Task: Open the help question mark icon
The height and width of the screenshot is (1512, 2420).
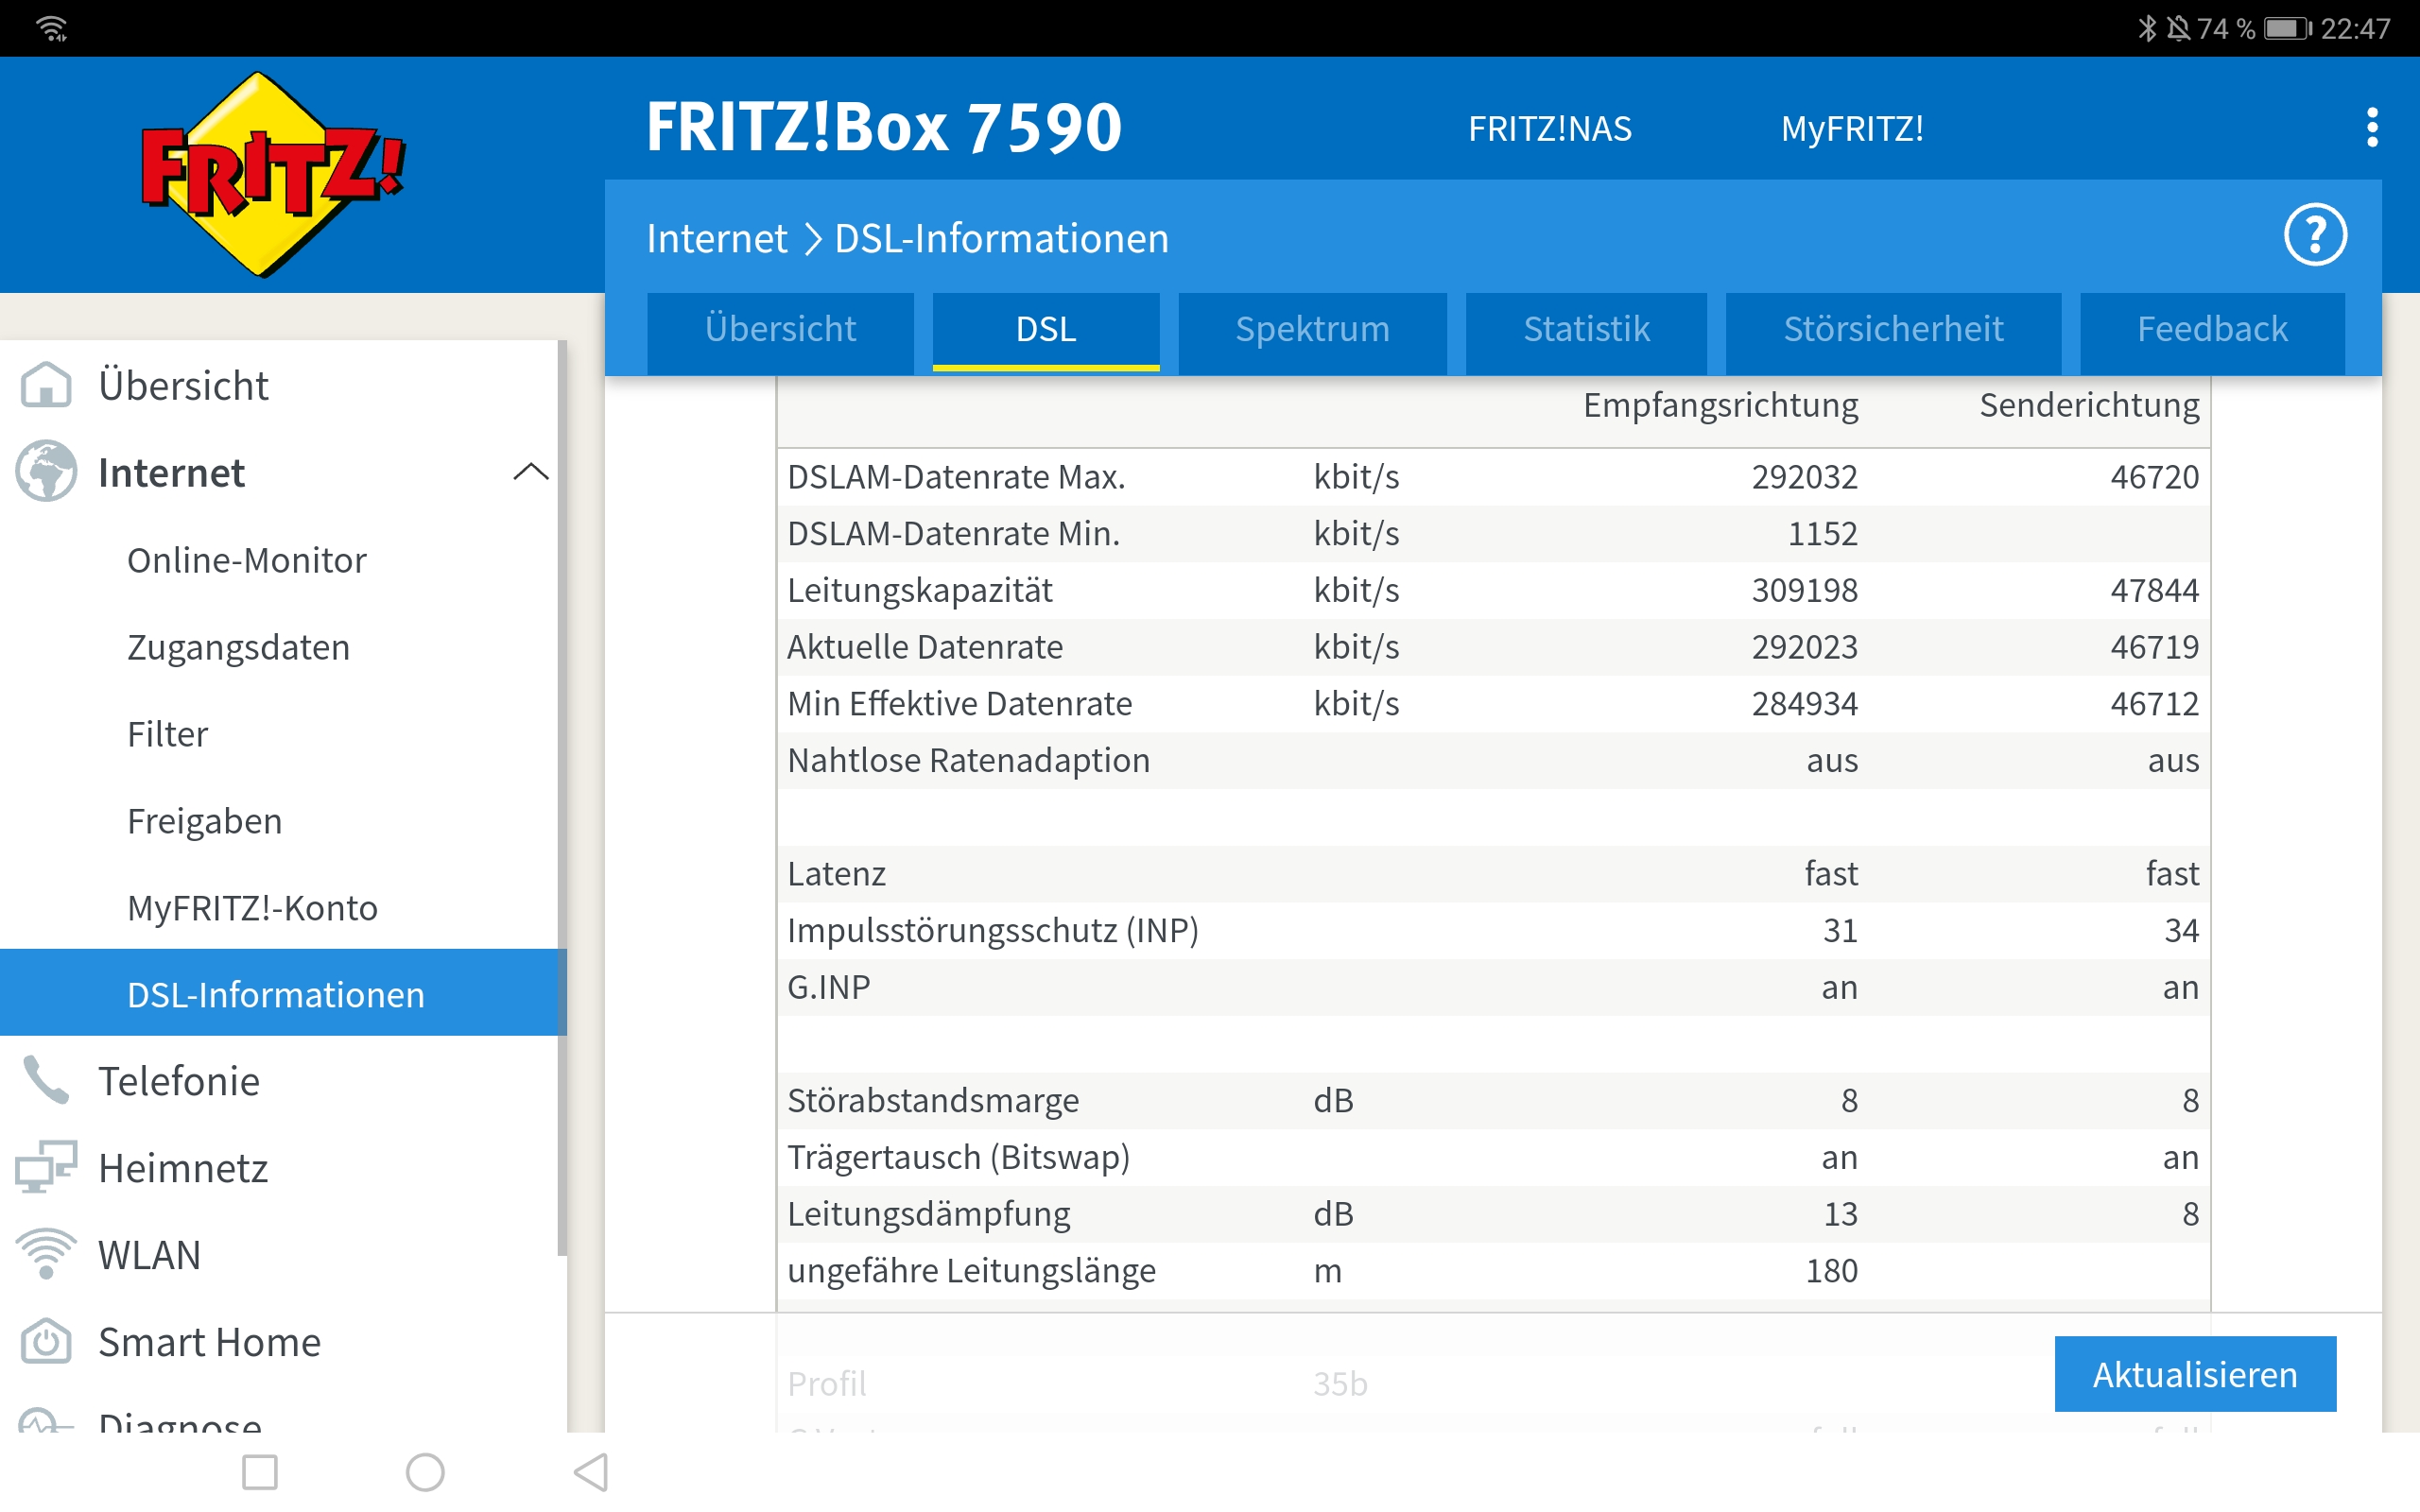Action: coord(2314,236)
